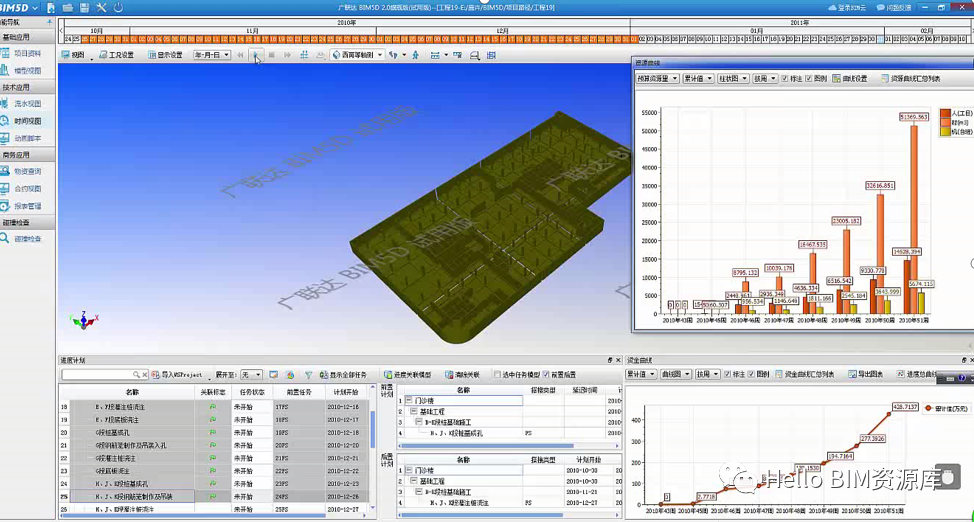Toggle 图例 checkbox in 资源曲线 window

(x=809, y=79)
